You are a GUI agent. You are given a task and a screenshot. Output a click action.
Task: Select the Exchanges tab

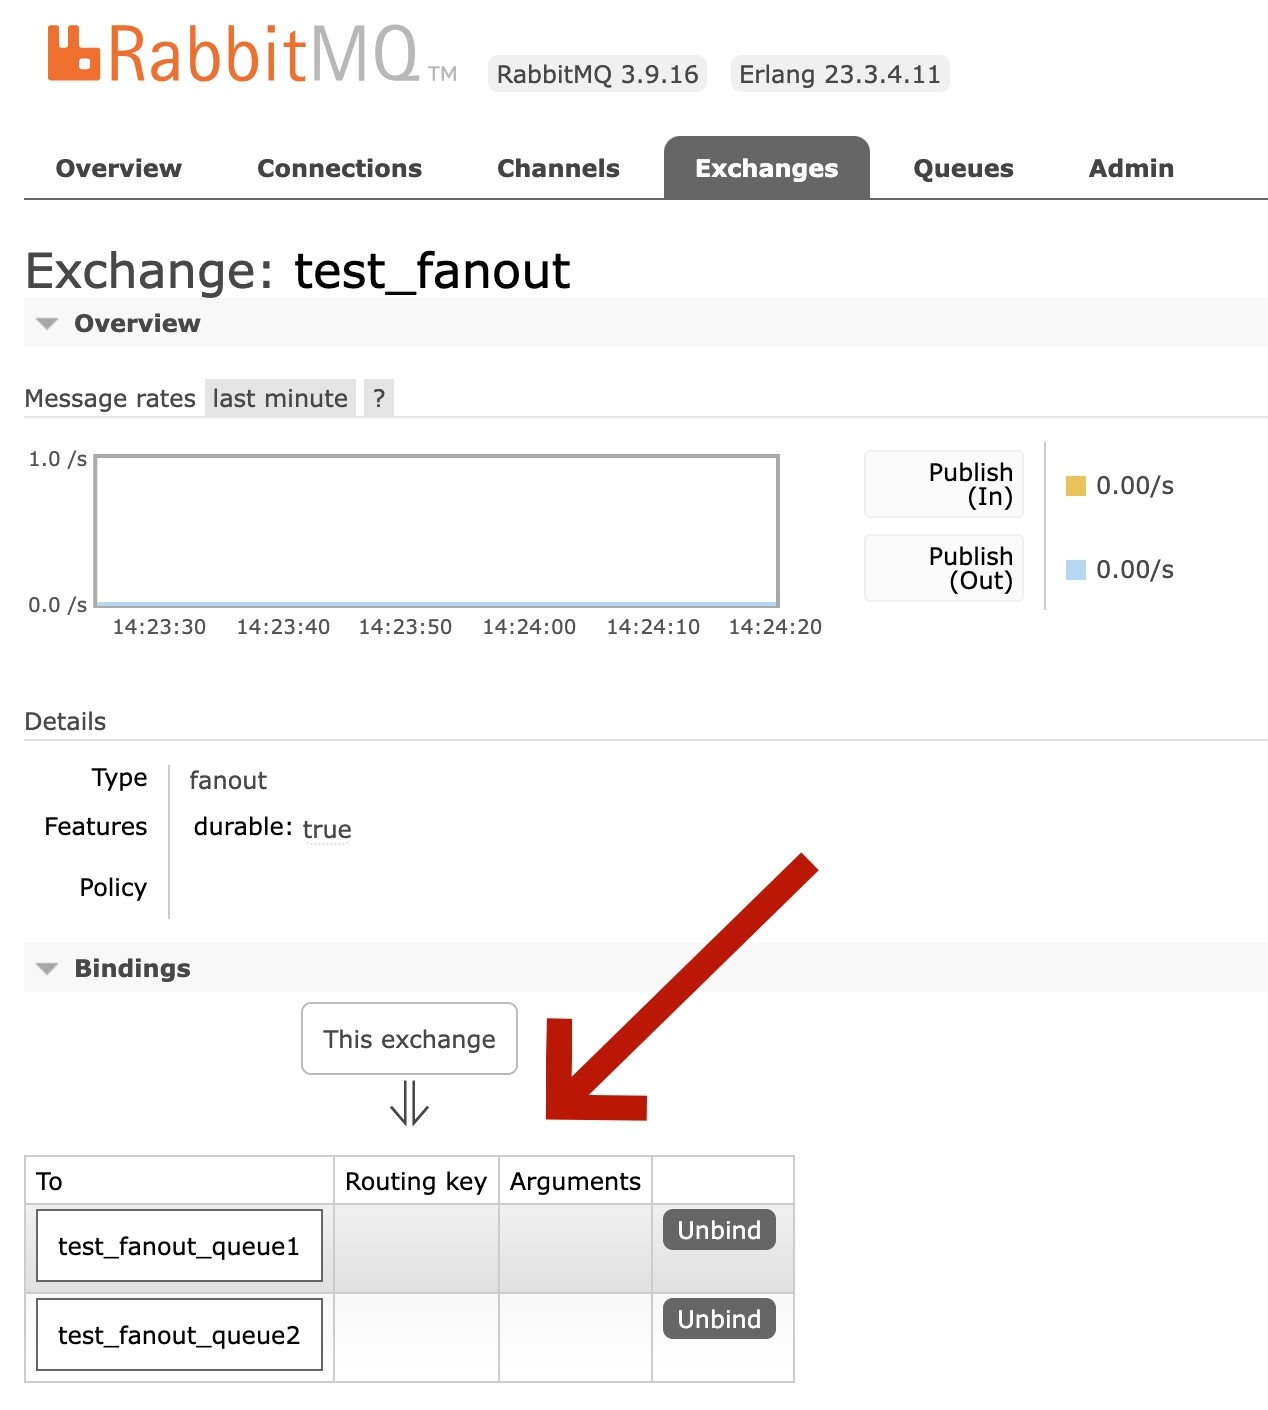point(766,168)
